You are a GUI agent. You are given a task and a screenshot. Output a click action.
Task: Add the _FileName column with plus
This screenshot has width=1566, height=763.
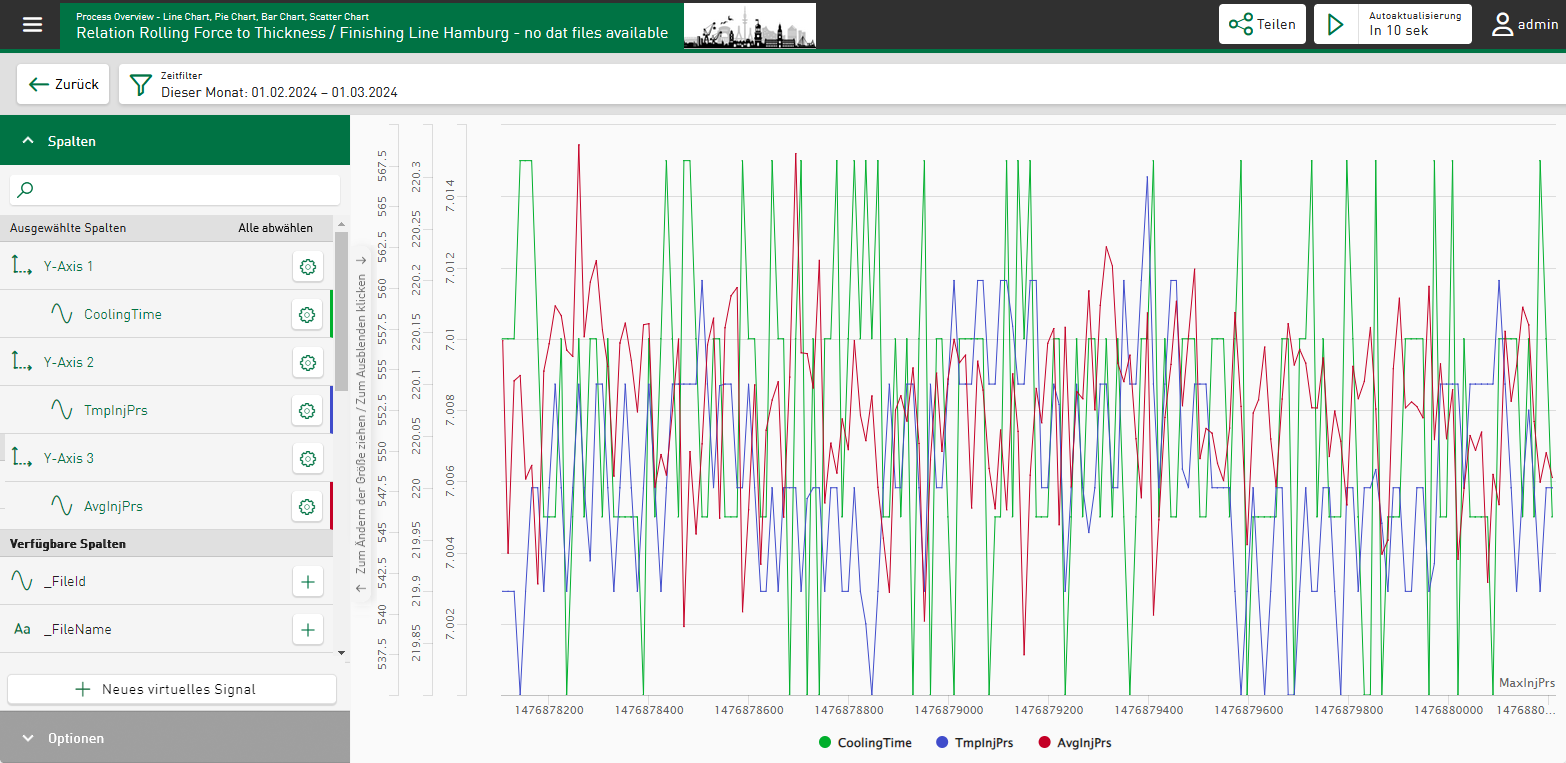[307, 630]
